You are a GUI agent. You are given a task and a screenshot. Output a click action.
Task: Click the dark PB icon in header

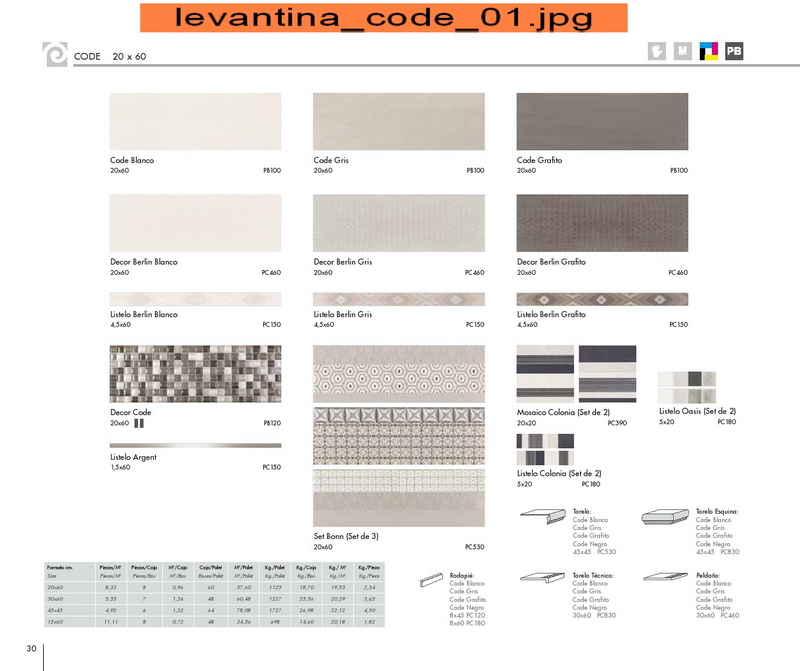734,51
